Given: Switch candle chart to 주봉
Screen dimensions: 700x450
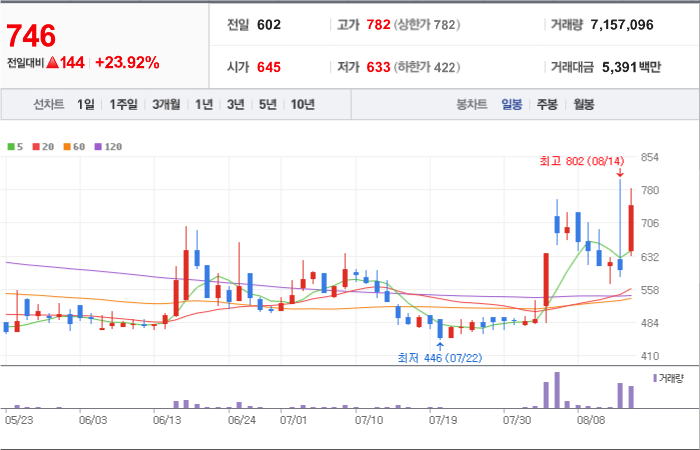Looking at the screenshot, I should (x=547, y=105).
